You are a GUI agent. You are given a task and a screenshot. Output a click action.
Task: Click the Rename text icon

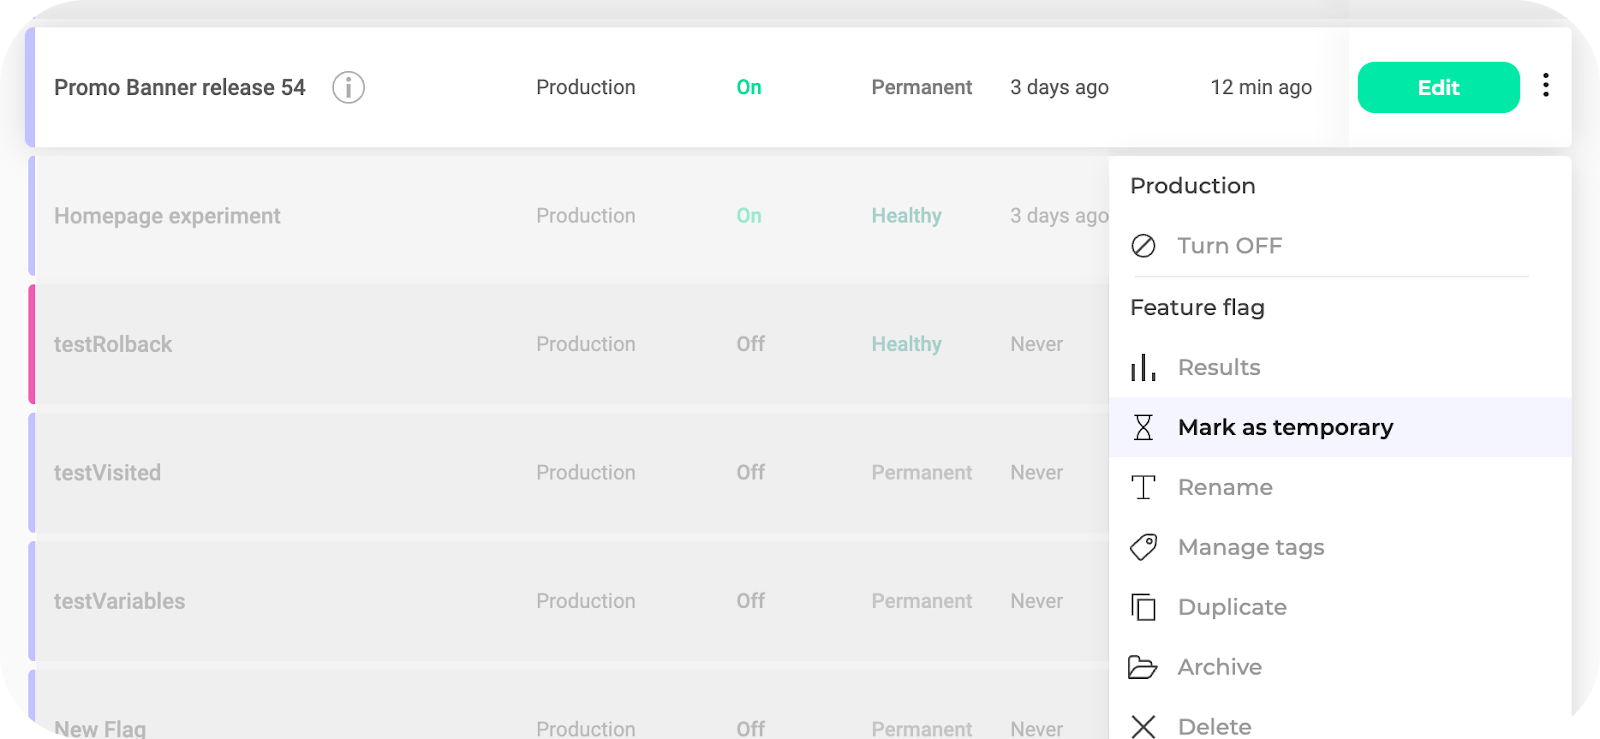point(1143,488)
